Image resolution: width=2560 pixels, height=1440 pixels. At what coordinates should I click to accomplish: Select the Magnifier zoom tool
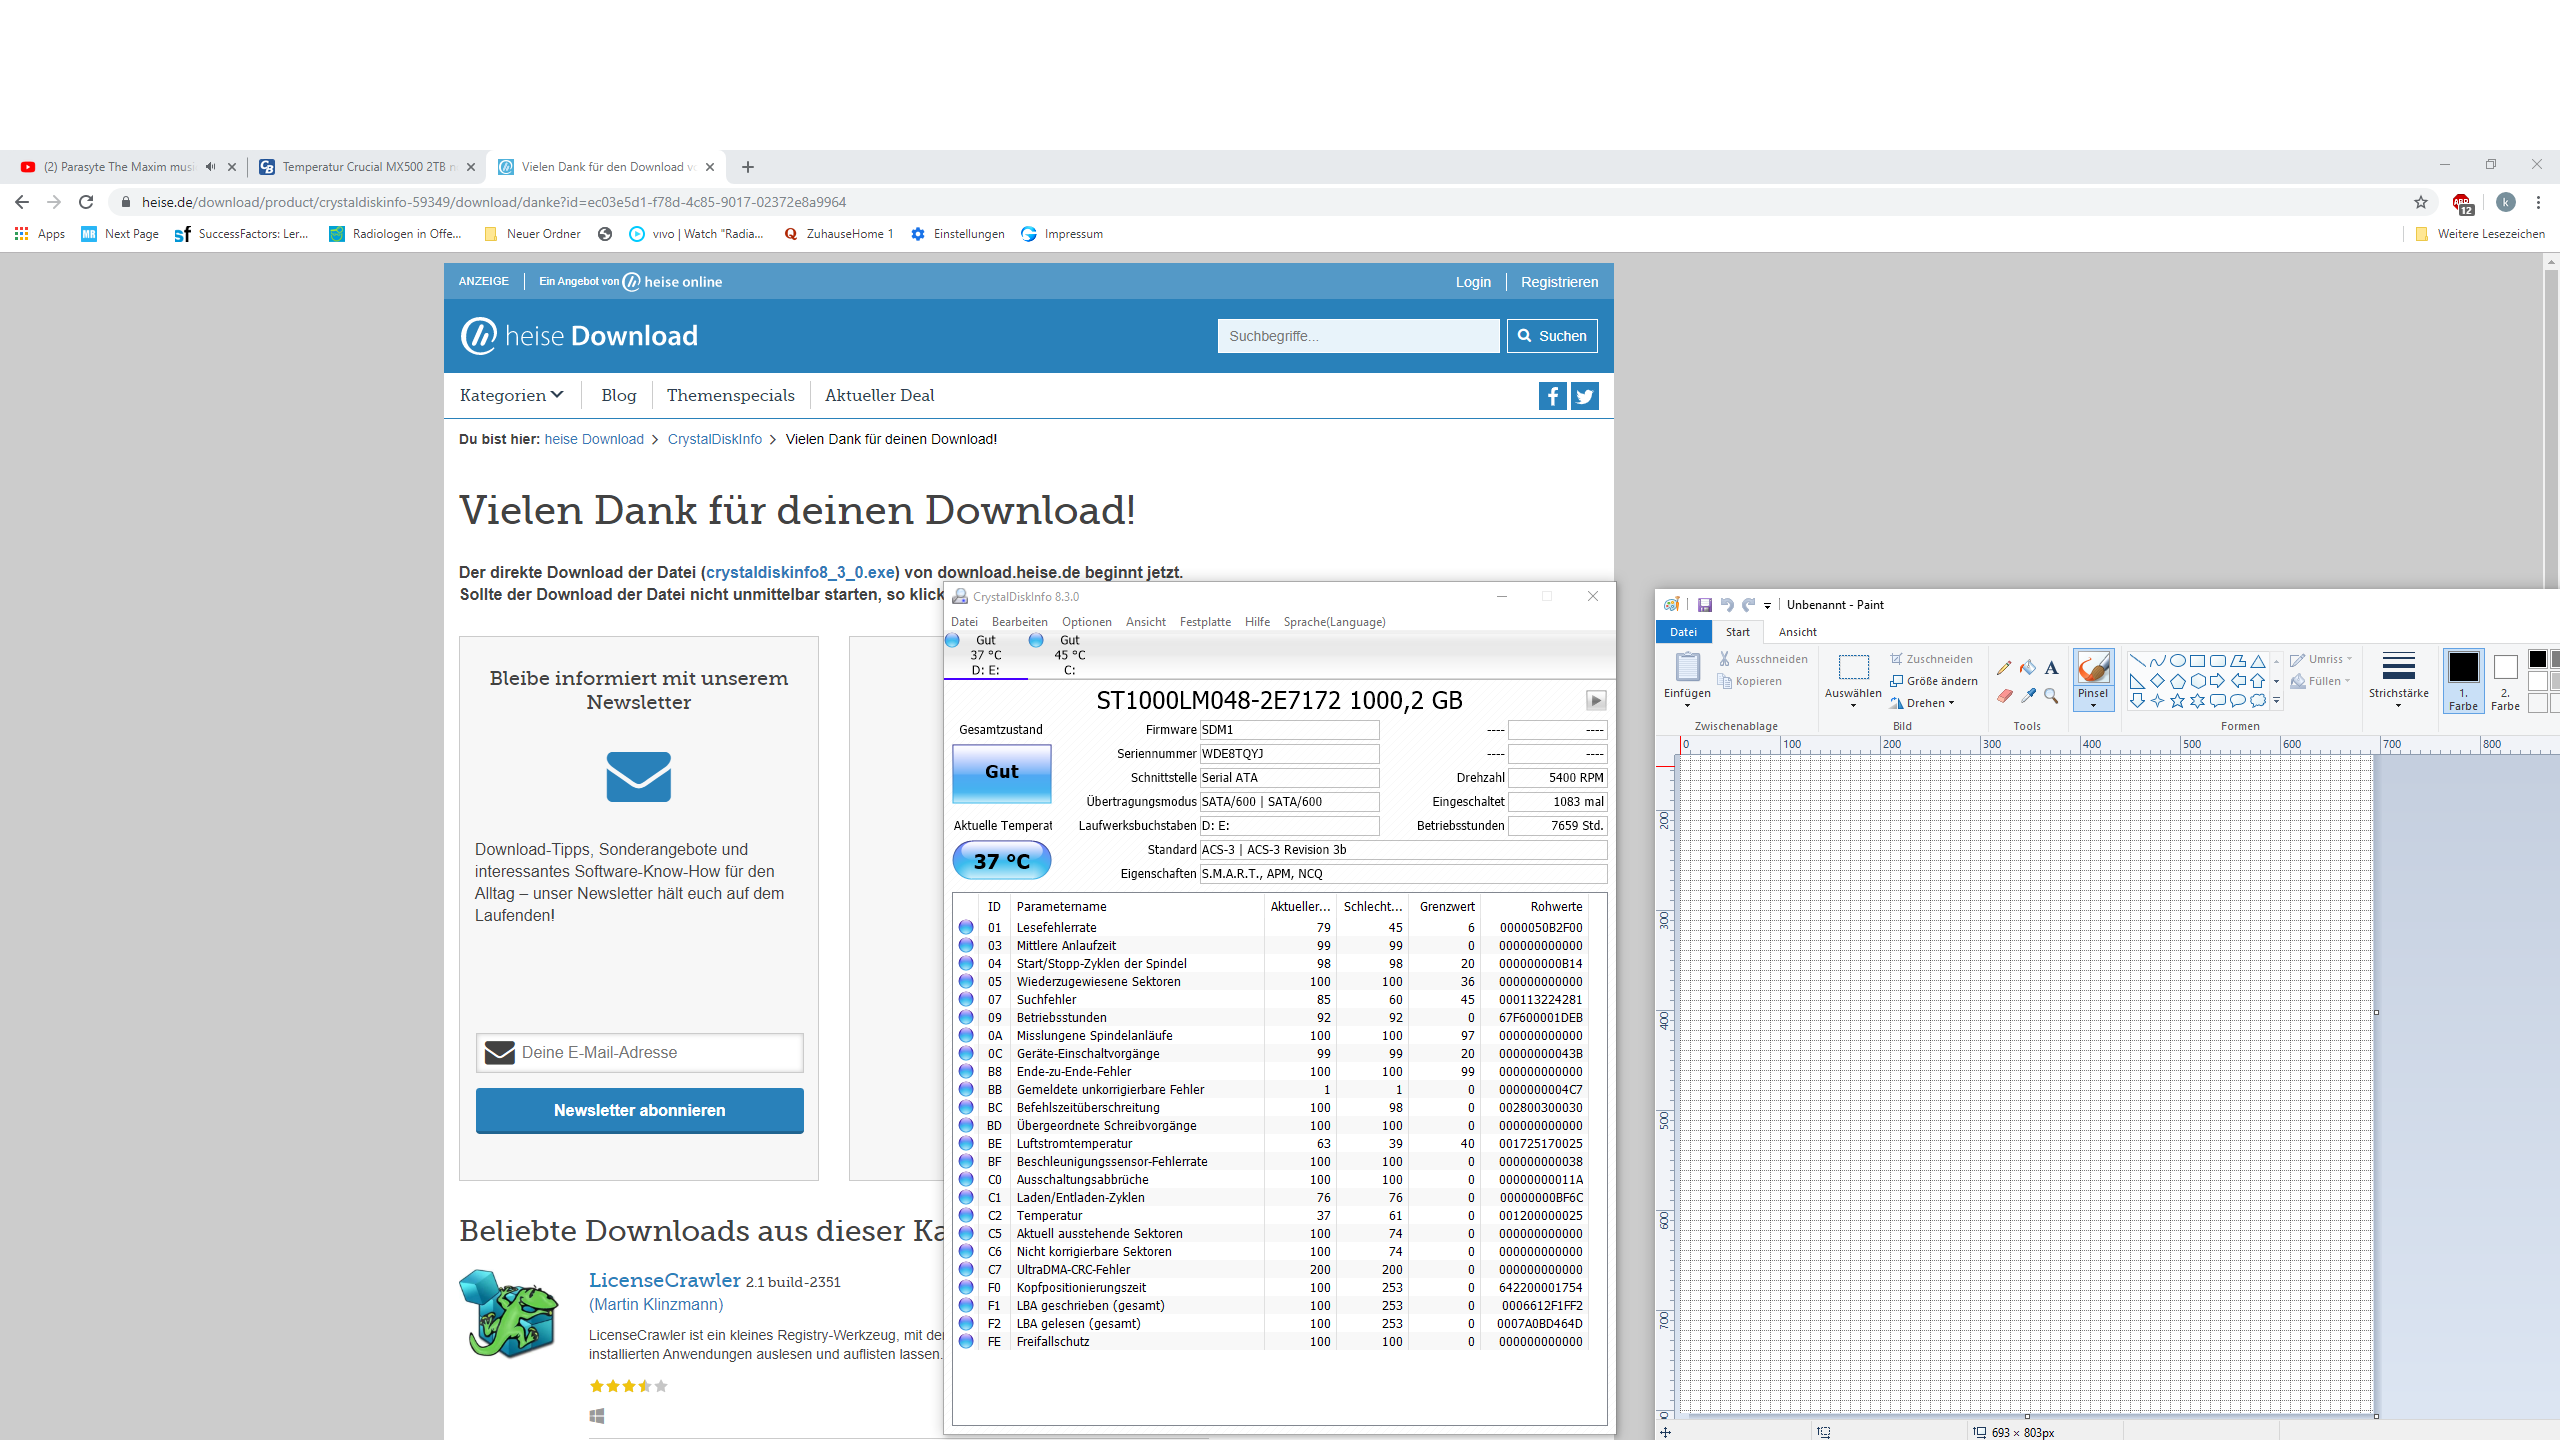2051,696
